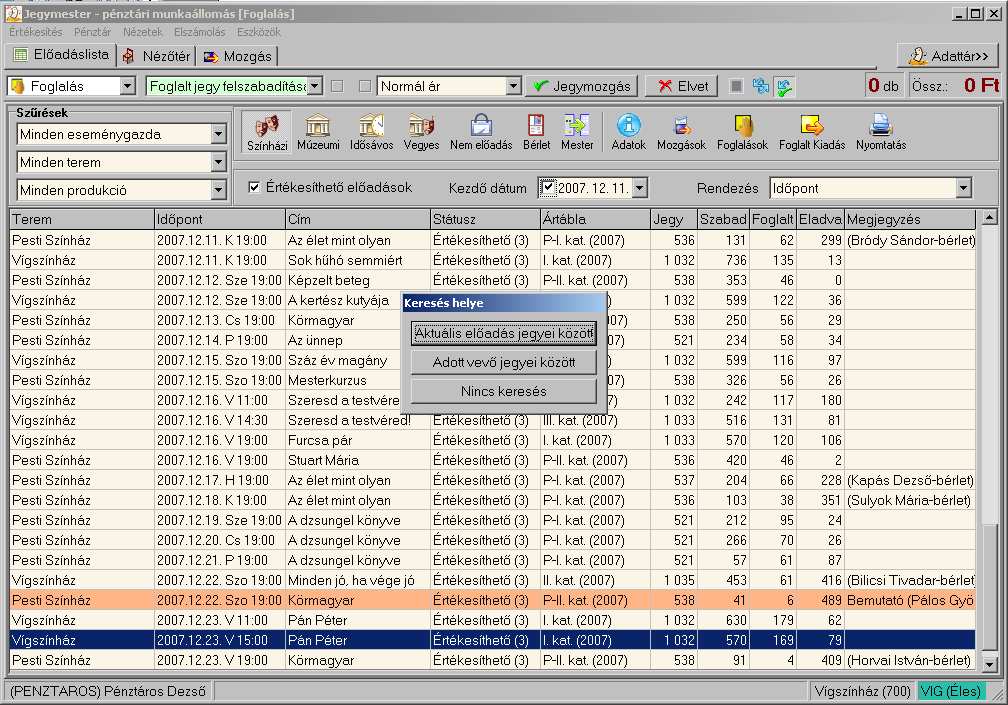Screen dimensions: 1008x705
Task: Click the (PENZTAROS) Pénztáros Dezső status entry
Action: tap(108, 691)
